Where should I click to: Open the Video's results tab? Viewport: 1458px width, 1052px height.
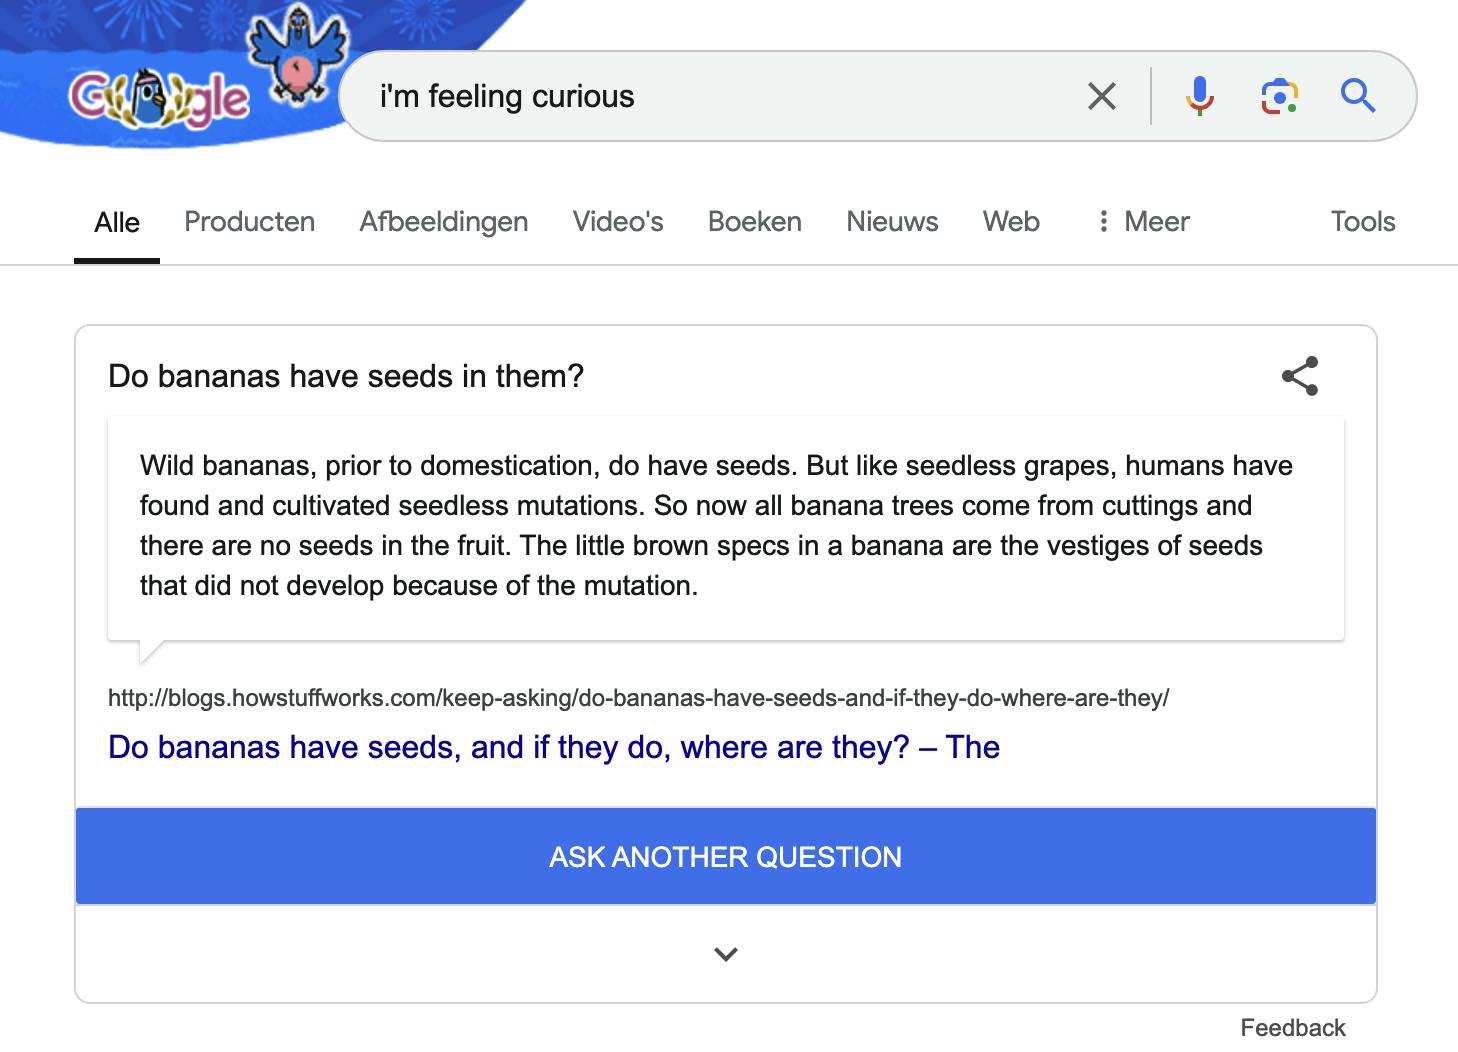pyautogui.click(x=617, y=222)
